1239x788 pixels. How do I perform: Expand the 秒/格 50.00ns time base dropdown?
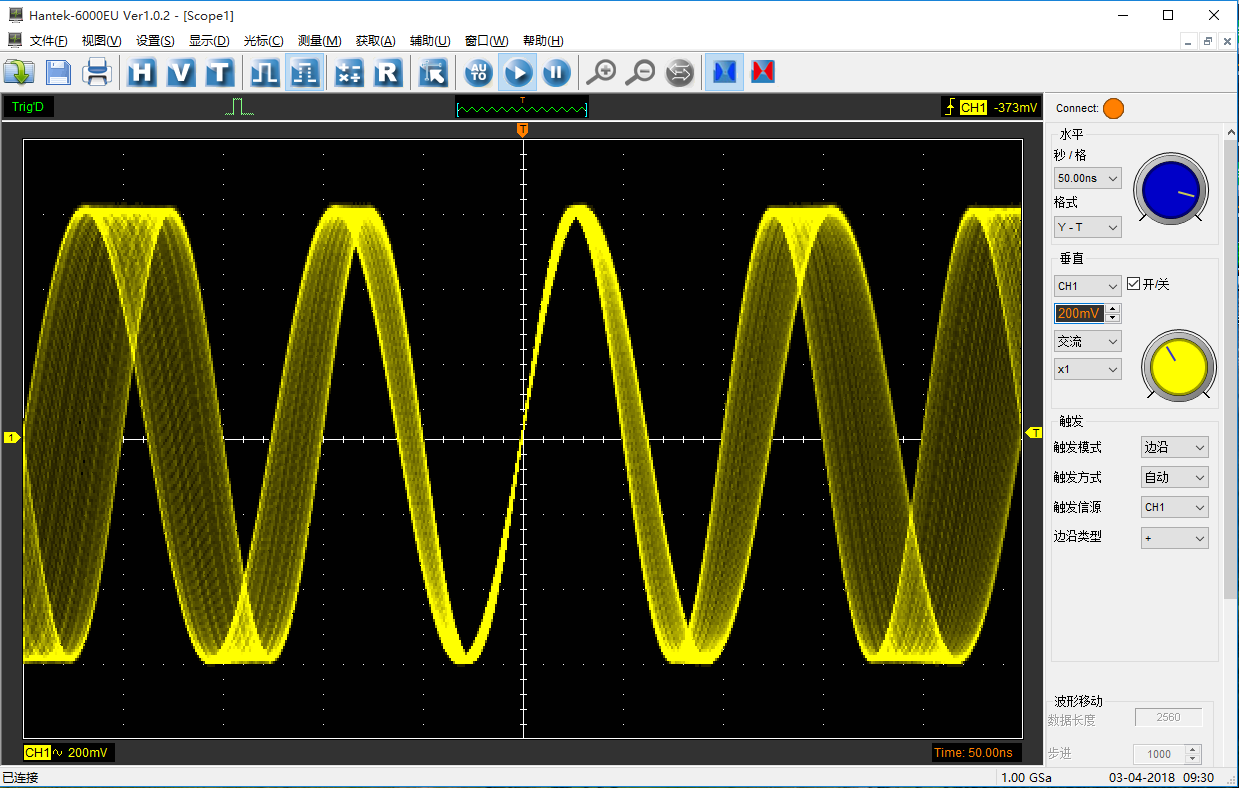click(x=1087, y=178)
